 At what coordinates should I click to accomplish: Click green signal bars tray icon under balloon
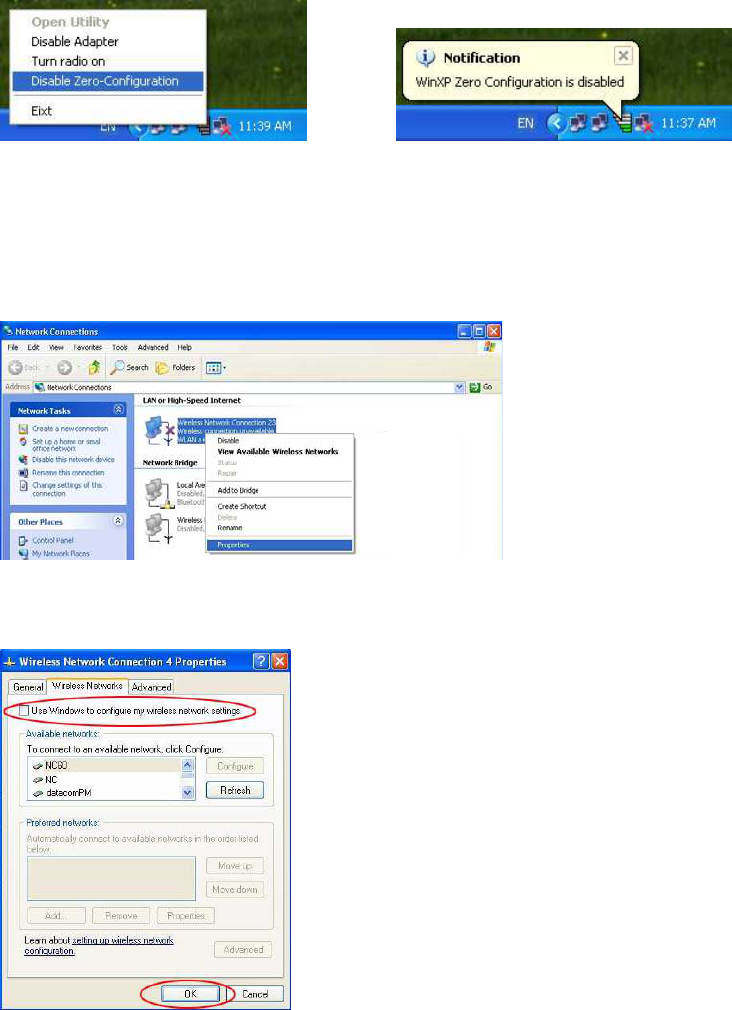tap(623, 123)
